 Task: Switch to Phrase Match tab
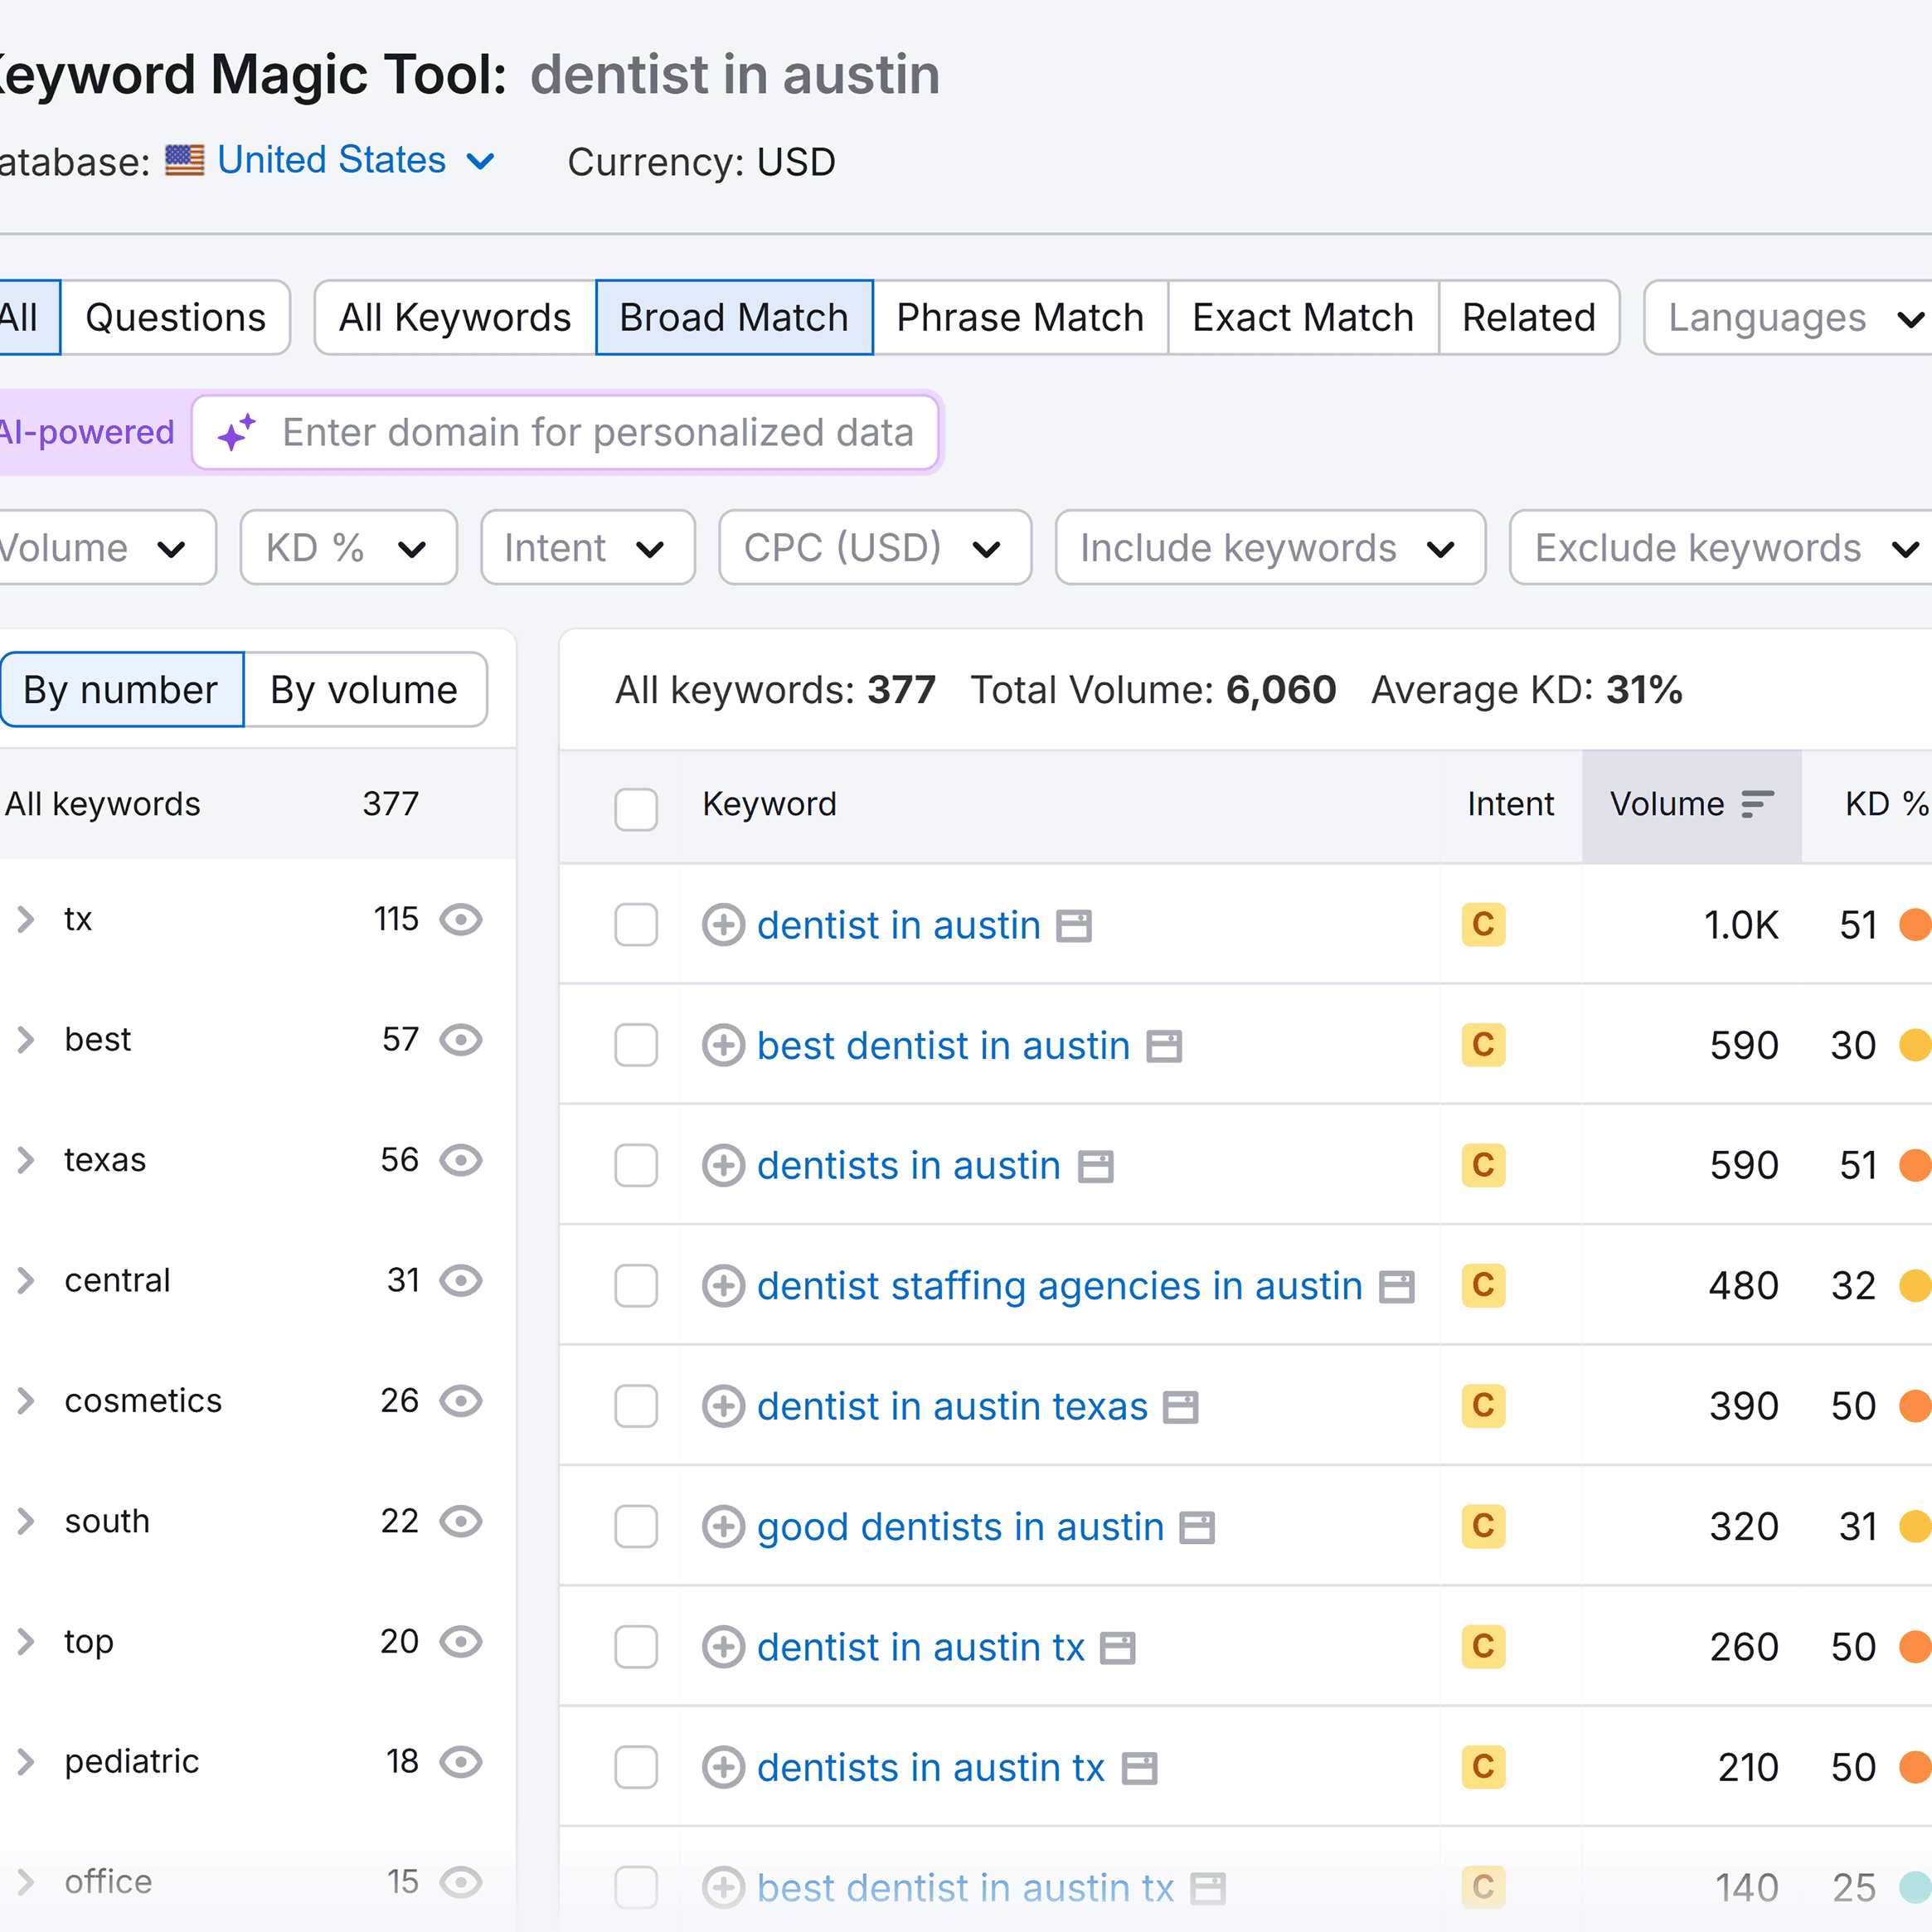[1019, 318]
